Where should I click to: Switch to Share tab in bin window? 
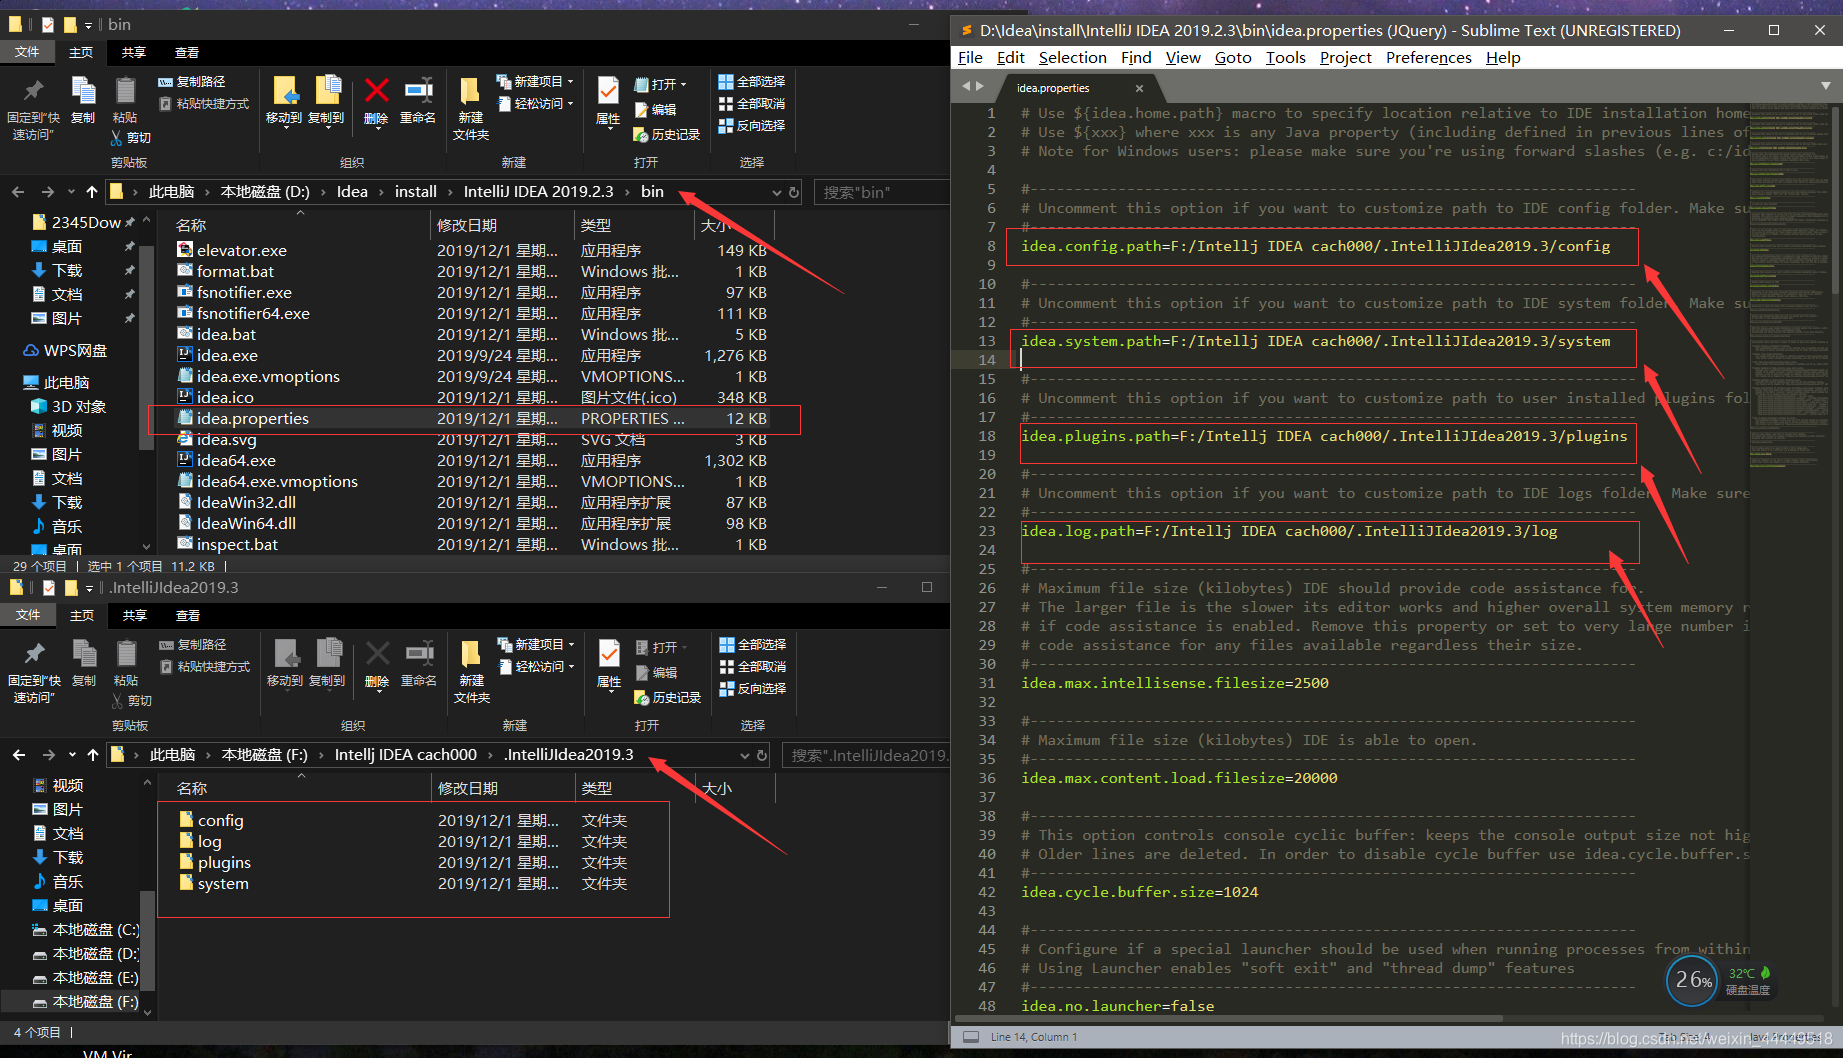[134, 52]
